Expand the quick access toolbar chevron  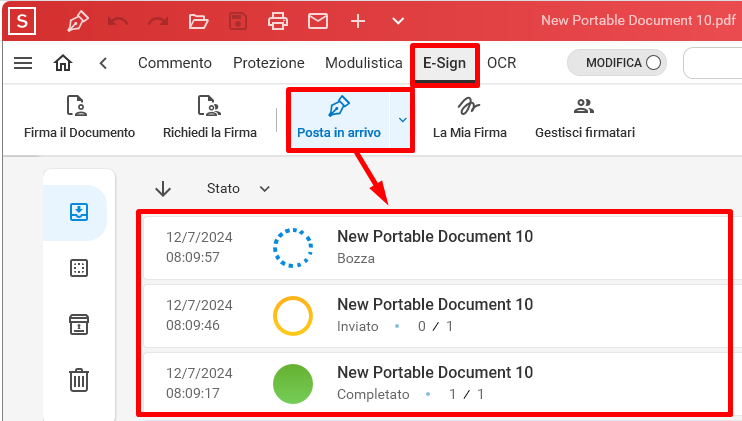(x=398, y=21)
